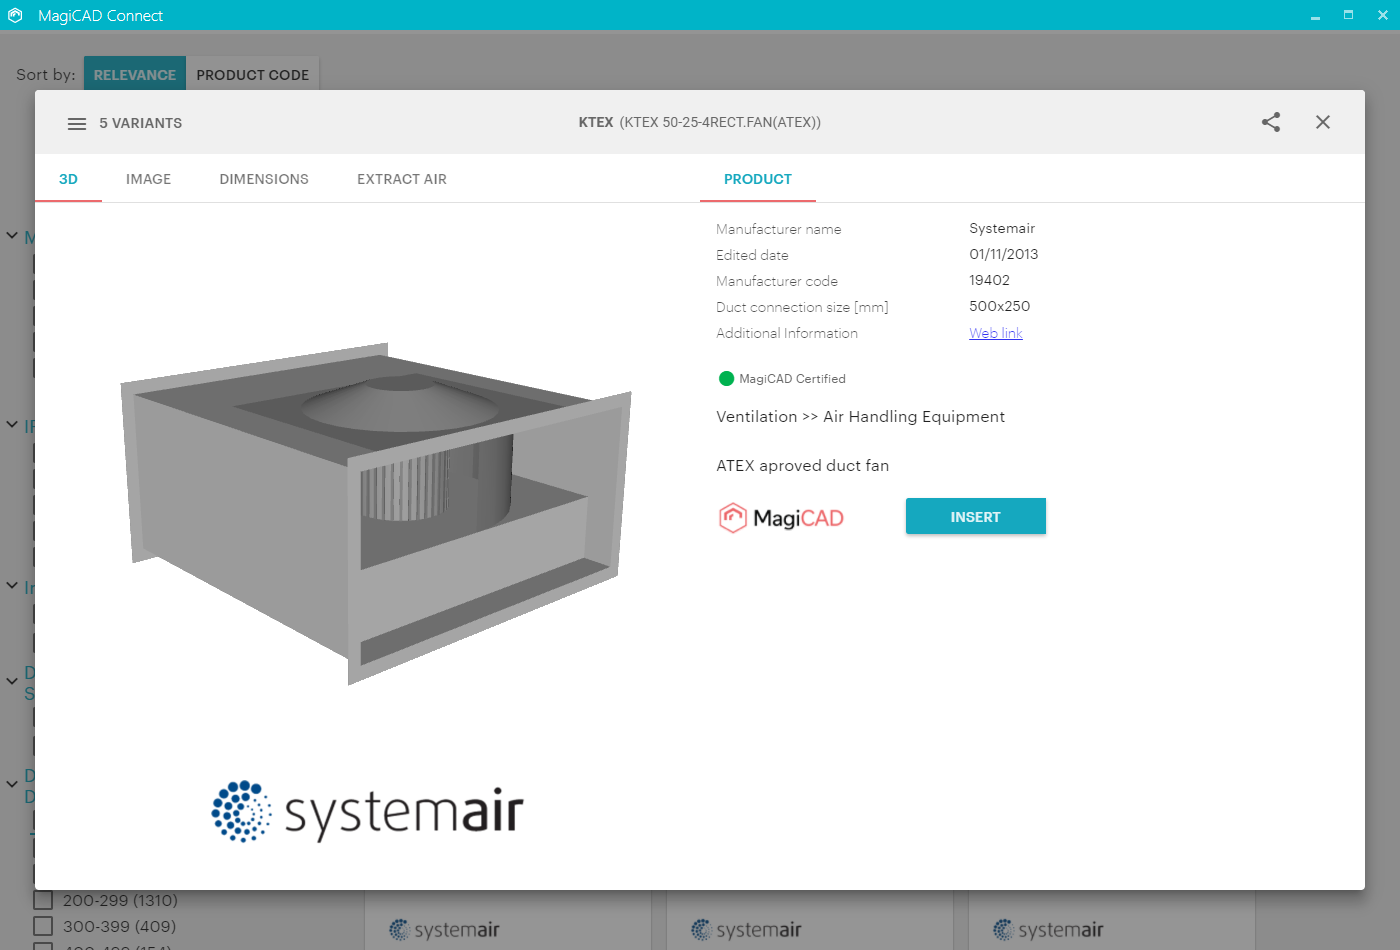Minimize the MagiCAD Connect window
The image size is (1400, 950).
click(1315, 15)
